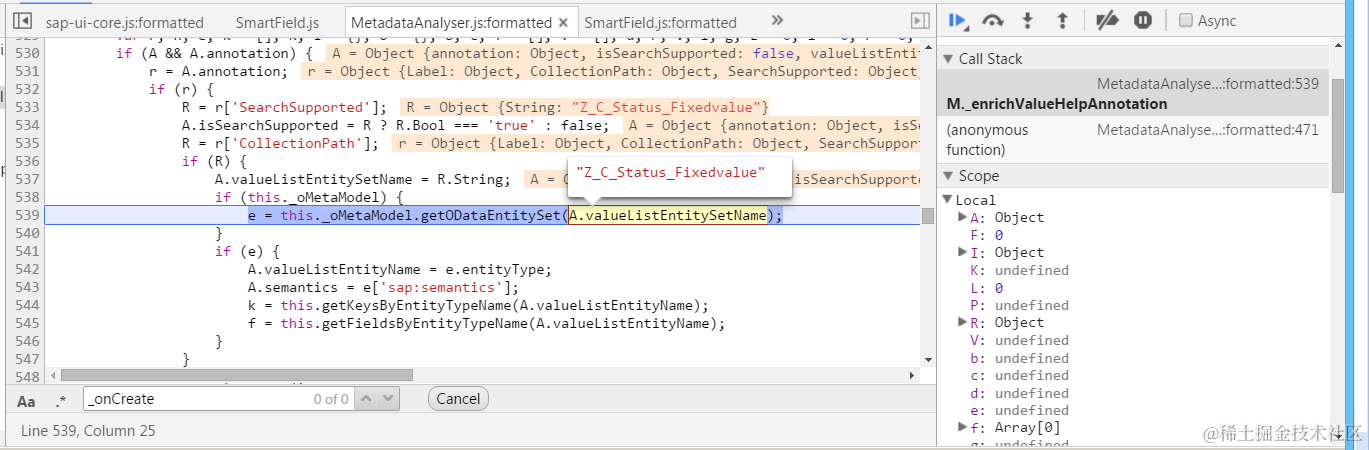Open MetadataAnalyse...:formatted:471 source link
1369x450 pixels.
point(1208,130)
